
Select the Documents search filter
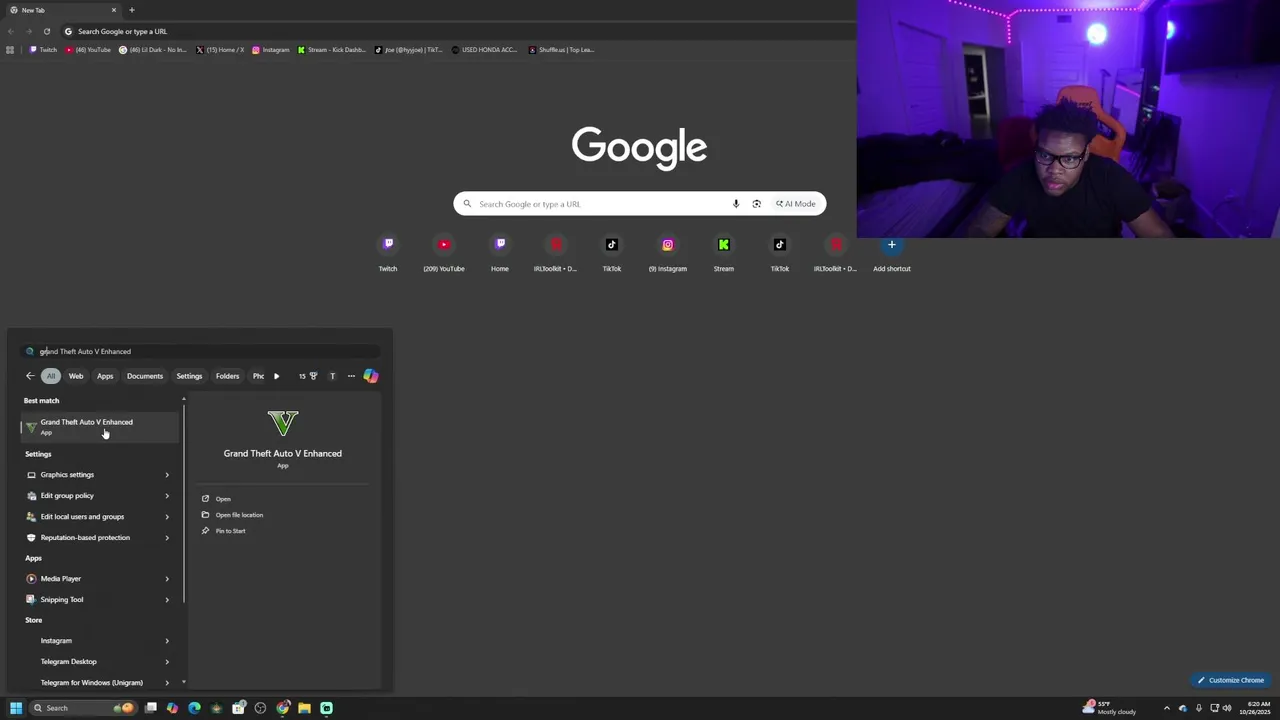[x=145, y=376]
